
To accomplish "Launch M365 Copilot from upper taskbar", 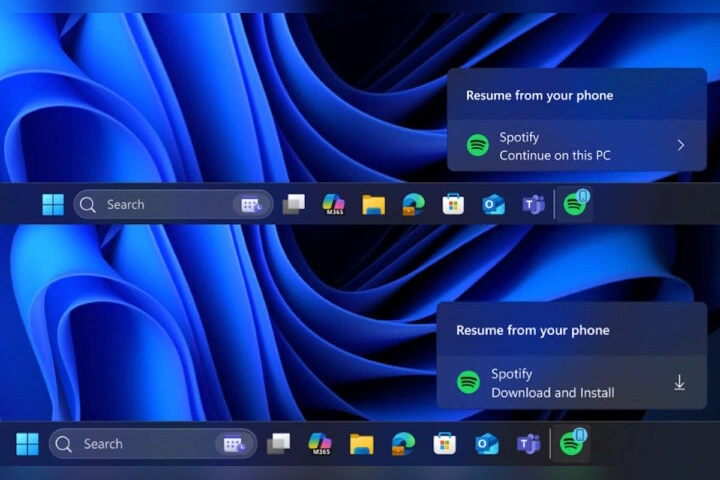I will pyautogui.click(x=333, y=204).
